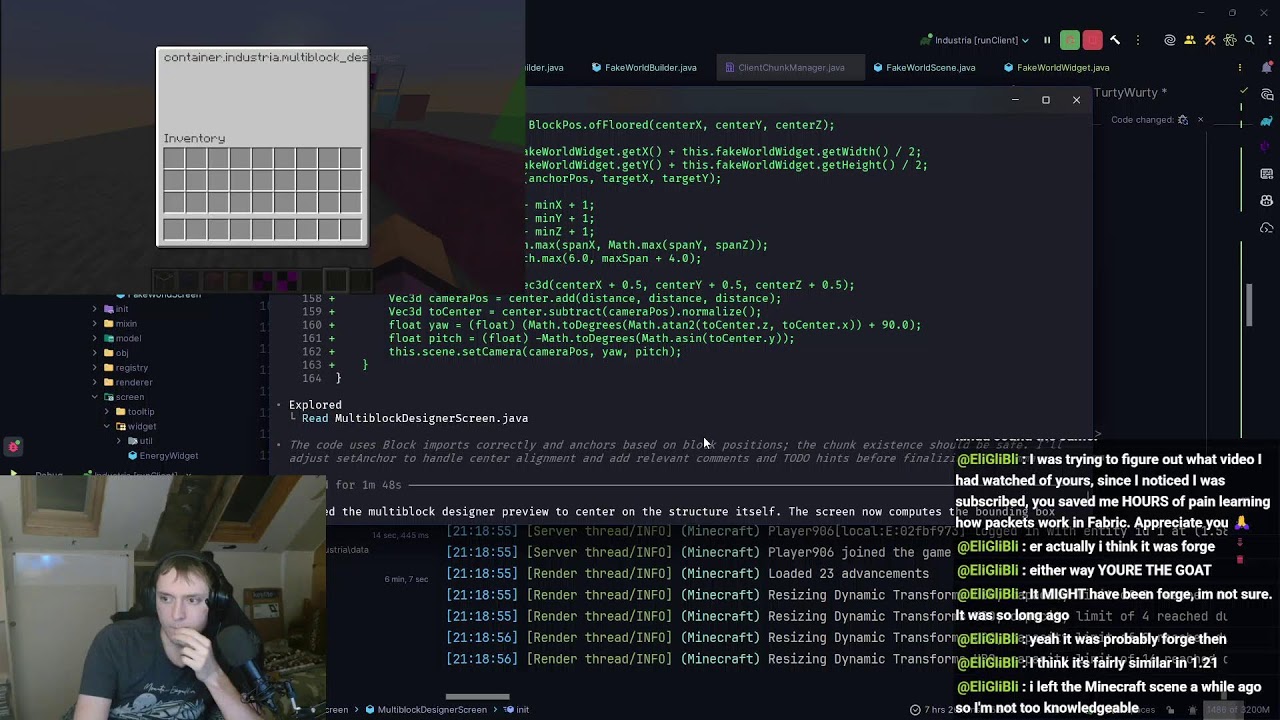Viewport: 1280px width, 720px height.
Task: Switch to FakeWorldScene.java tab
Action: [924, 68]
